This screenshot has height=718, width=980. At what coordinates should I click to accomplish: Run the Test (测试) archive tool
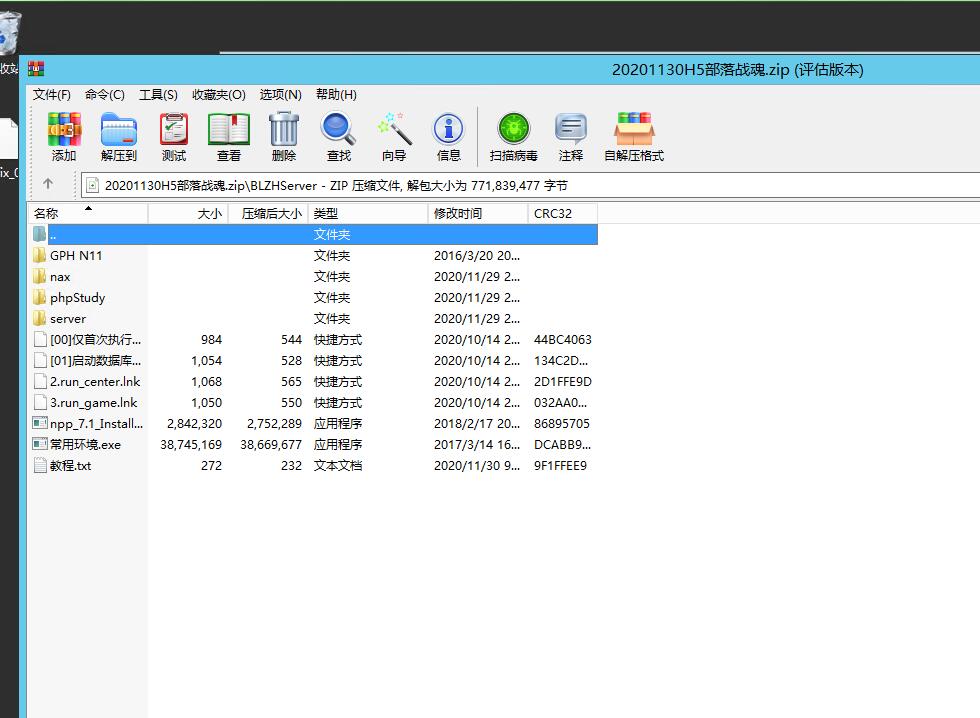(x=174, y=137)
